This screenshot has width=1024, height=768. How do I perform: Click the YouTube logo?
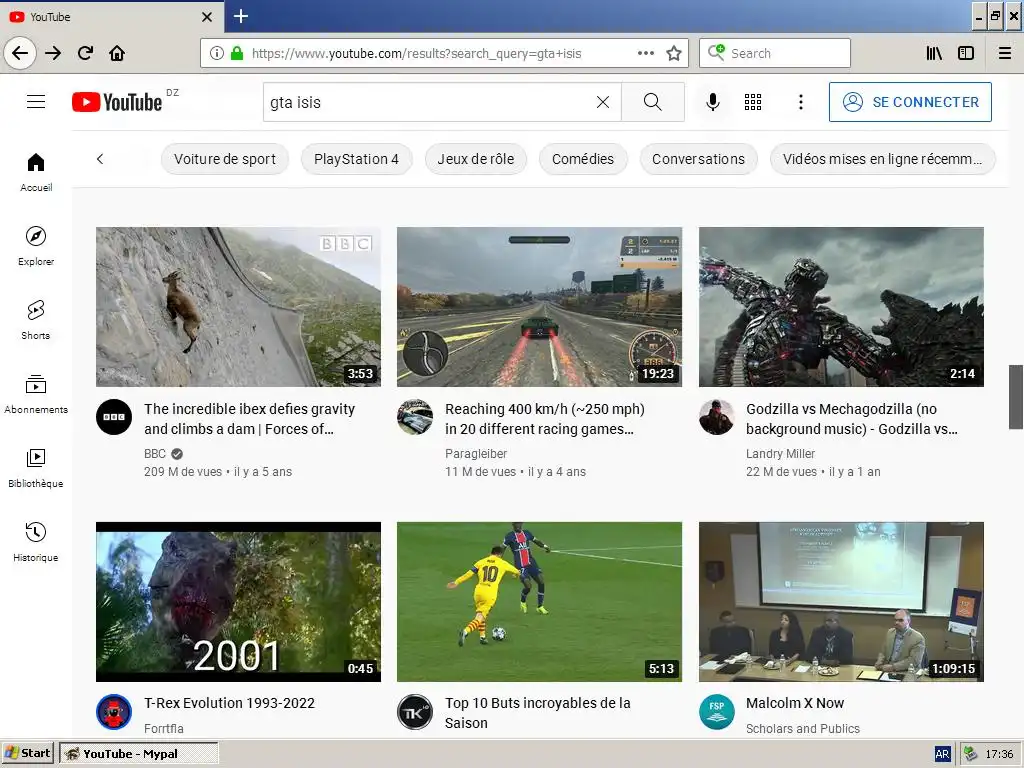coord(118,102)
